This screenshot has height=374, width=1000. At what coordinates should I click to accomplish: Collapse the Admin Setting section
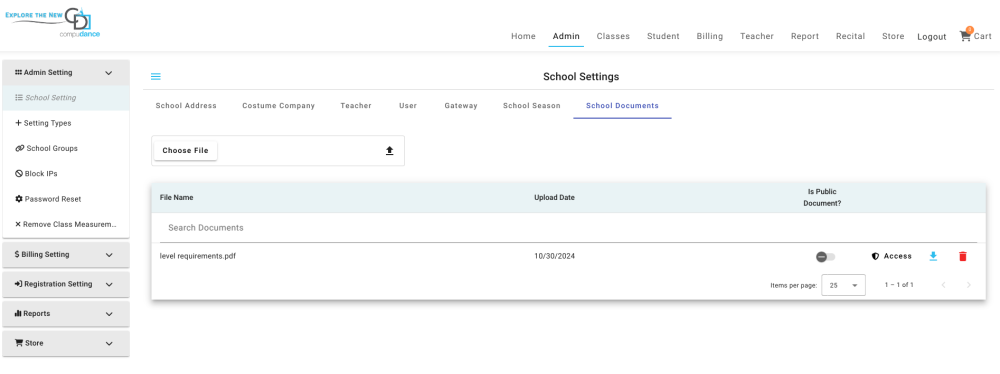pyautogui.click(x=66, y=73)
